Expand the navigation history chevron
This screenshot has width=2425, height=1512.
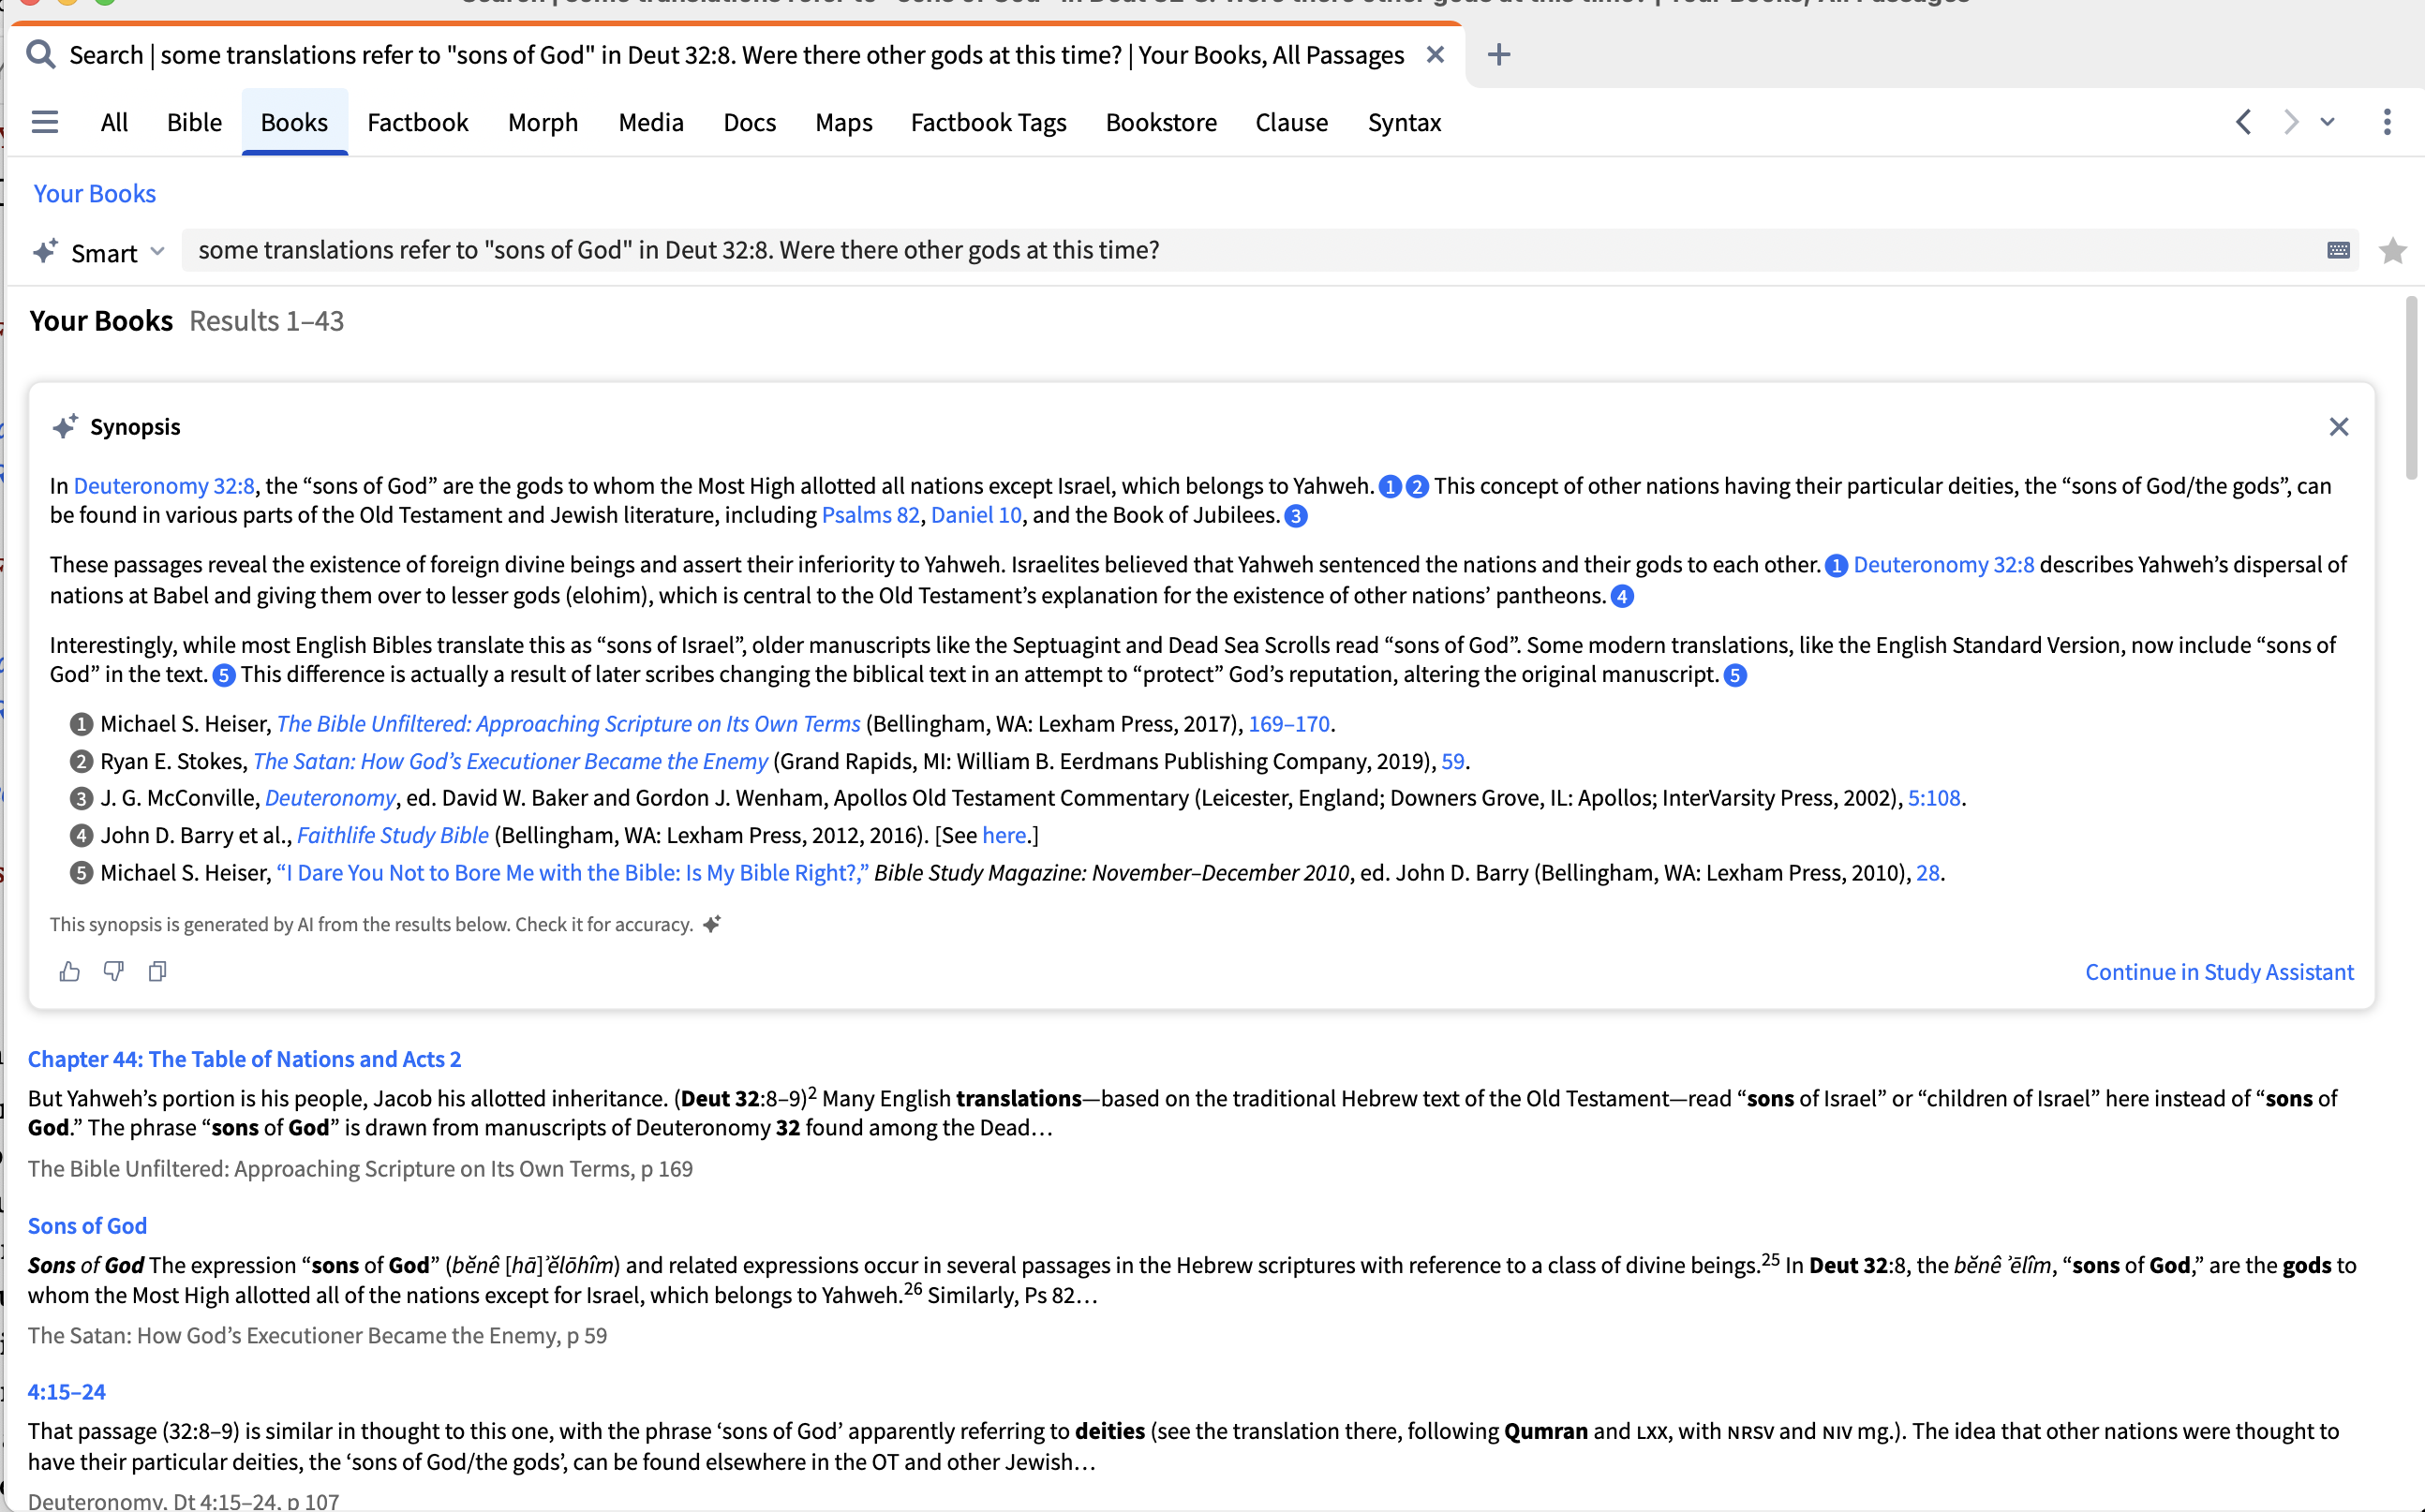2327,122
